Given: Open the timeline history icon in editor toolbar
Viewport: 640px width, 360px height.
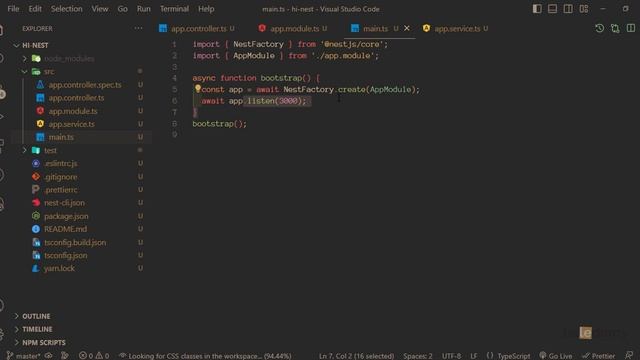Looking at the screenshot, I should 600,28.
